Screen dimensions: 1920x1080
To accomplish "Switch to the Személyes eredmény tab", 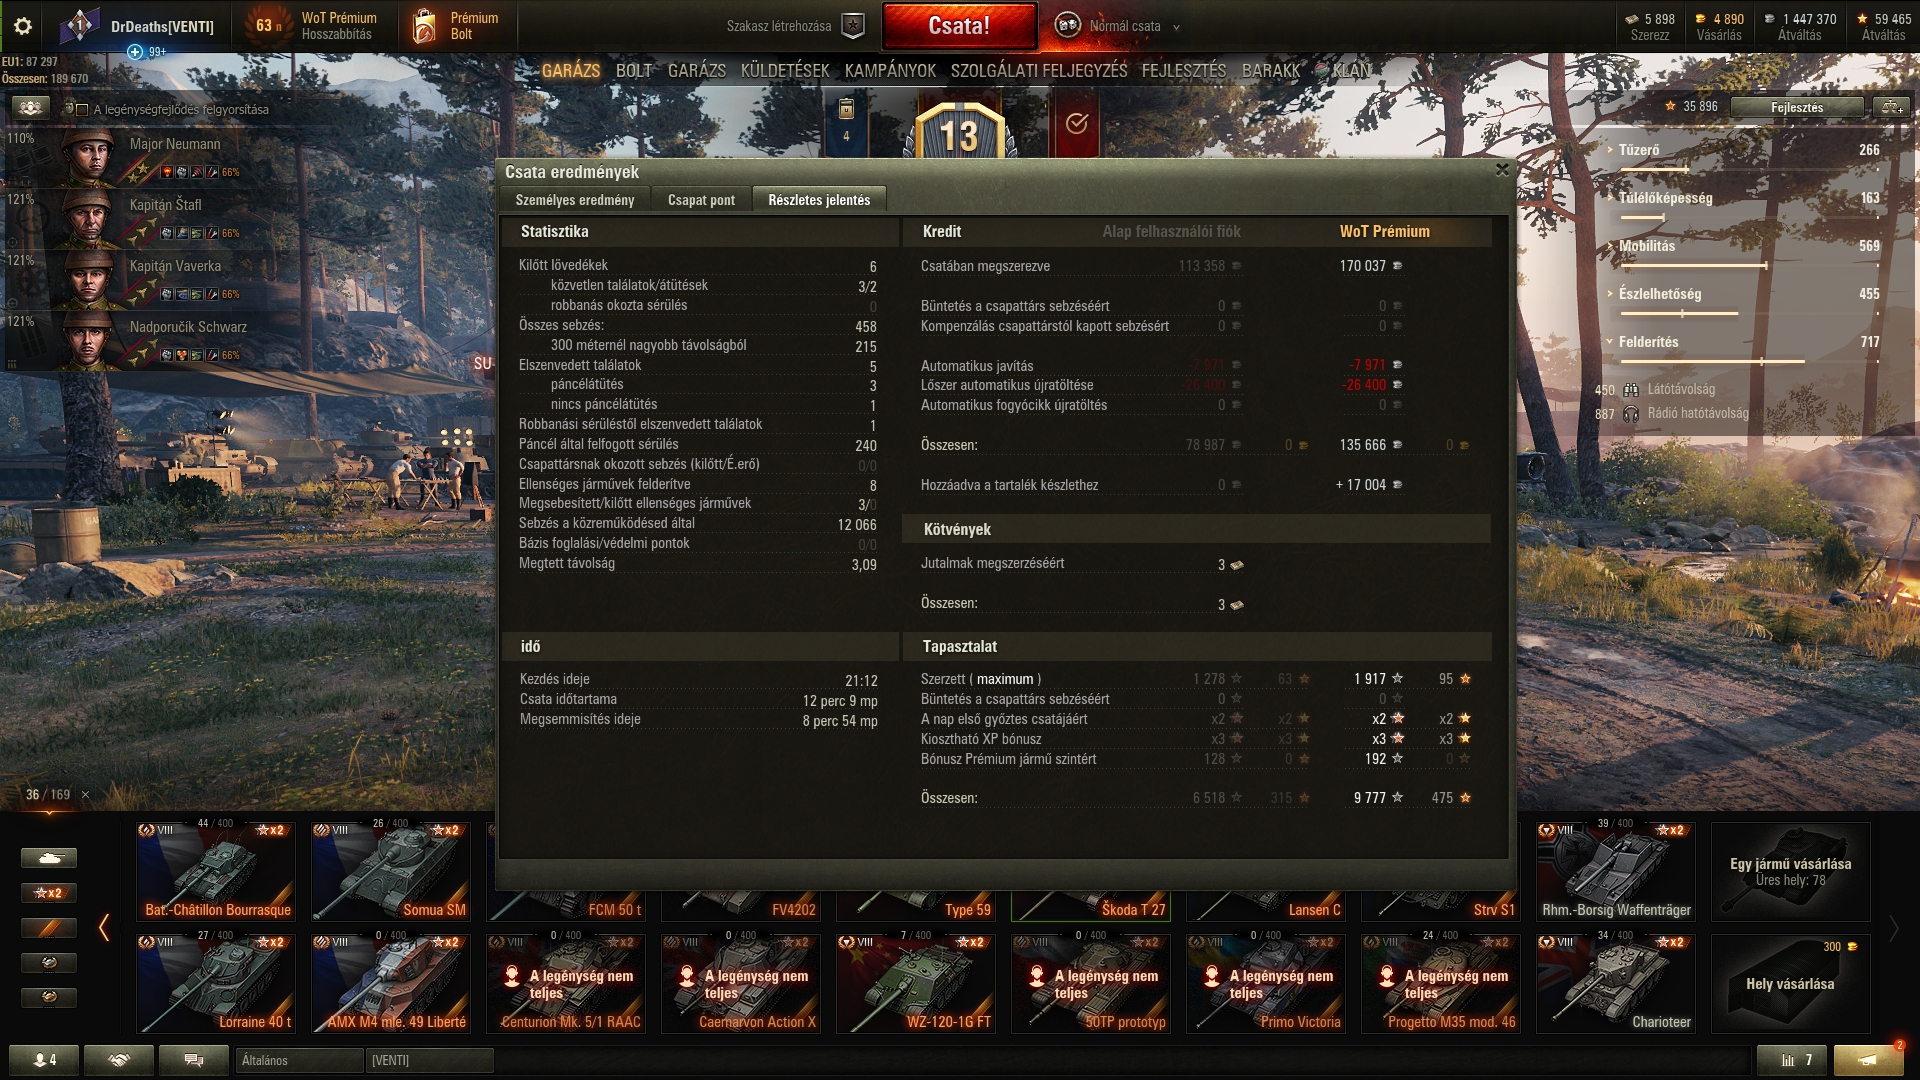I will click(575, 200).
